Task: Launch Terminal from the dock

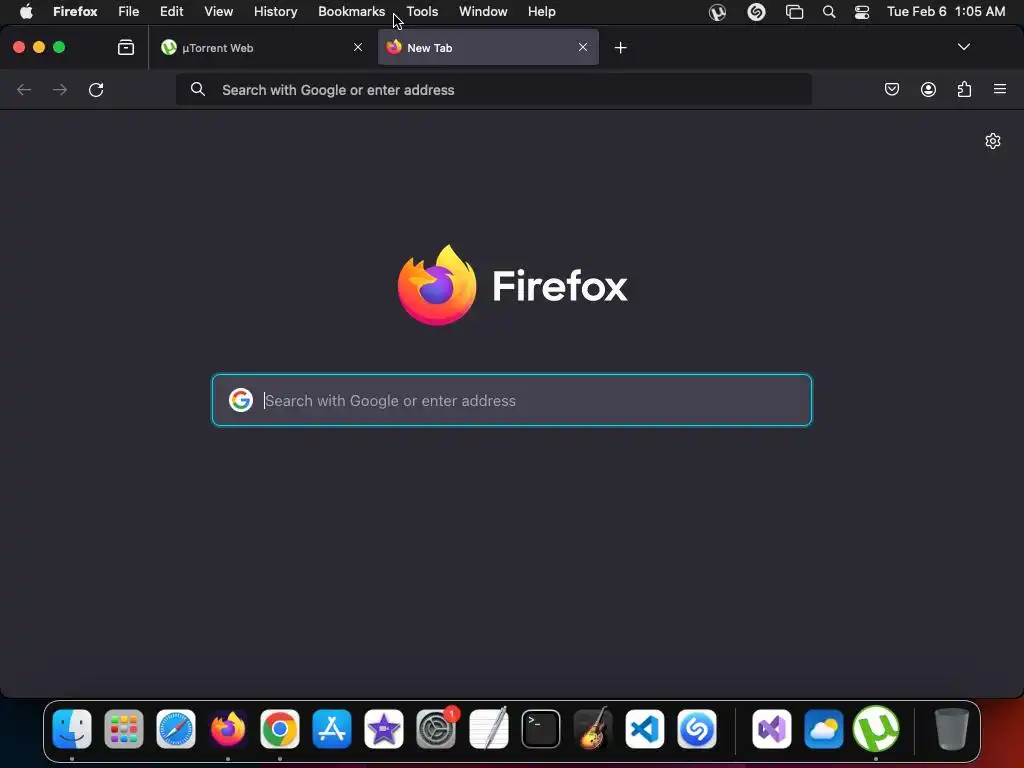Action: [x=541, y=729]
